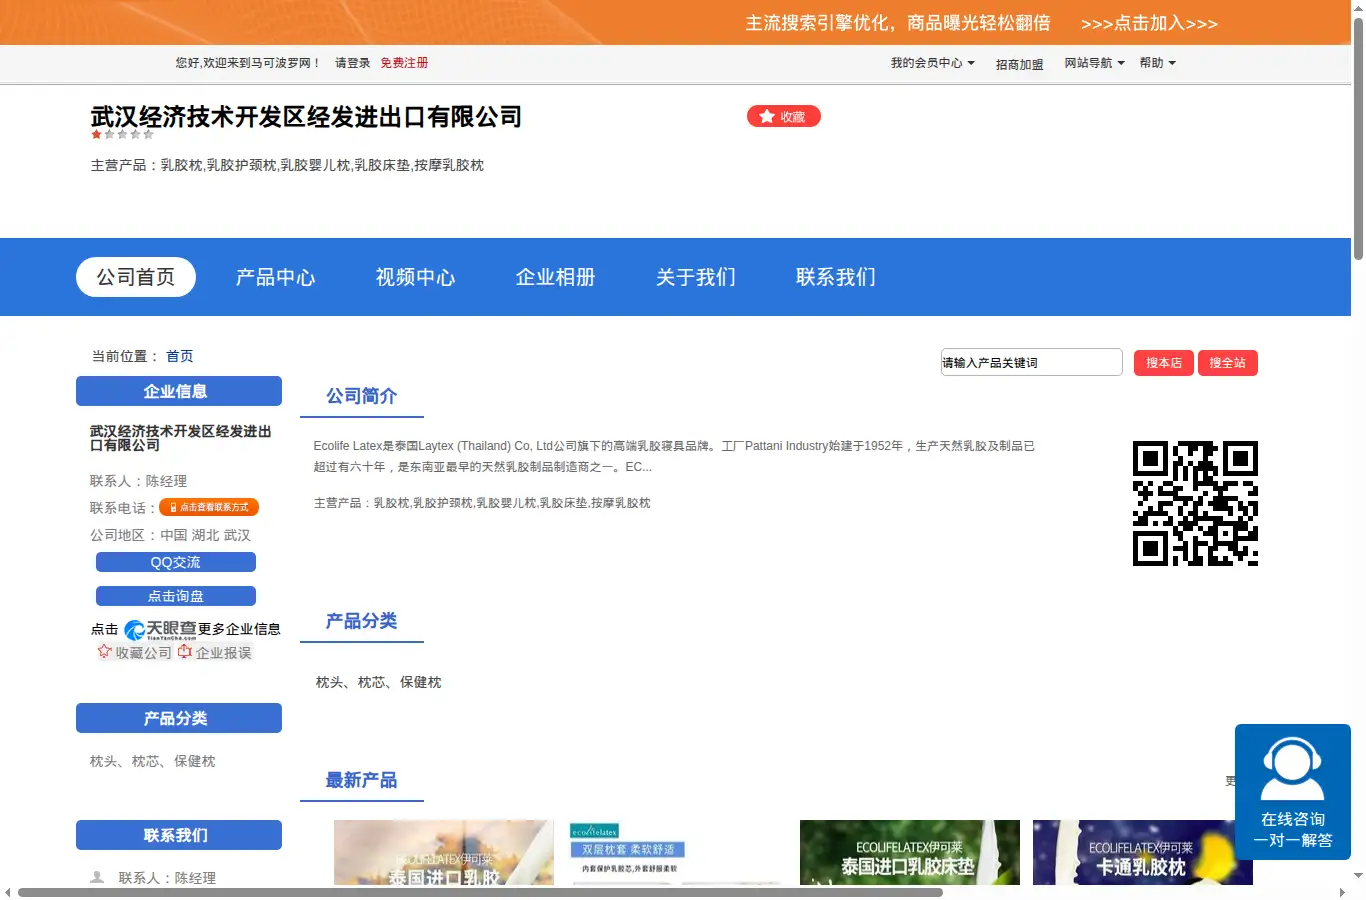Click the scroll-left arrow of horizontal scrollbar
1366x900 pixels.
click(8, 892)
